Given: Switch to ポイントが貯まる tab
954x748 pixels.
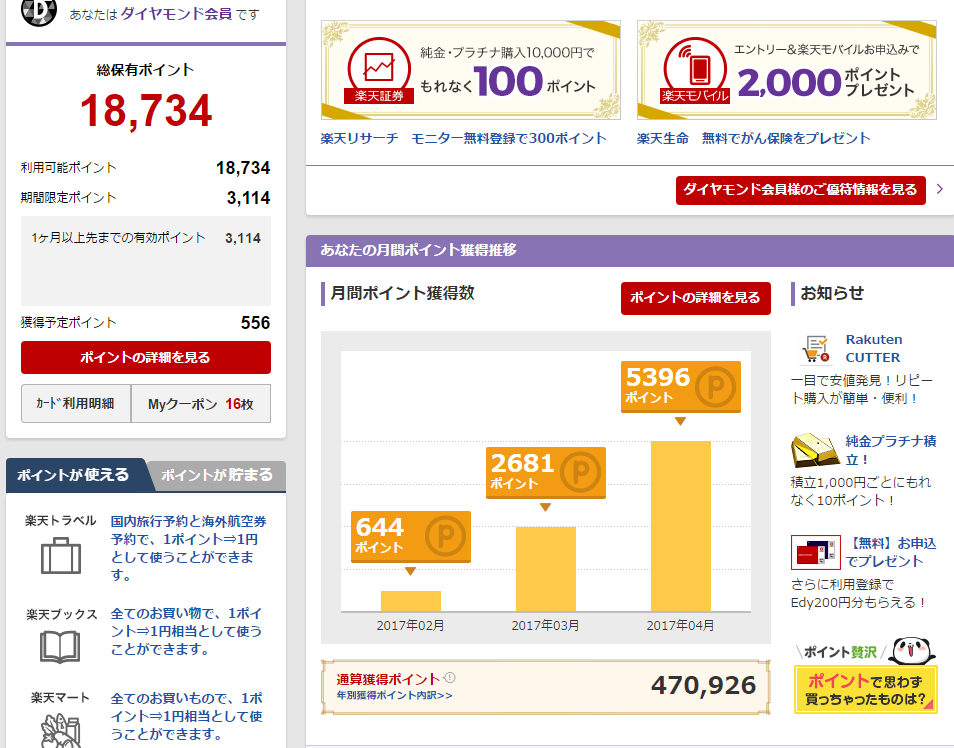Looking at the screenshot, I should coord(217,475).
